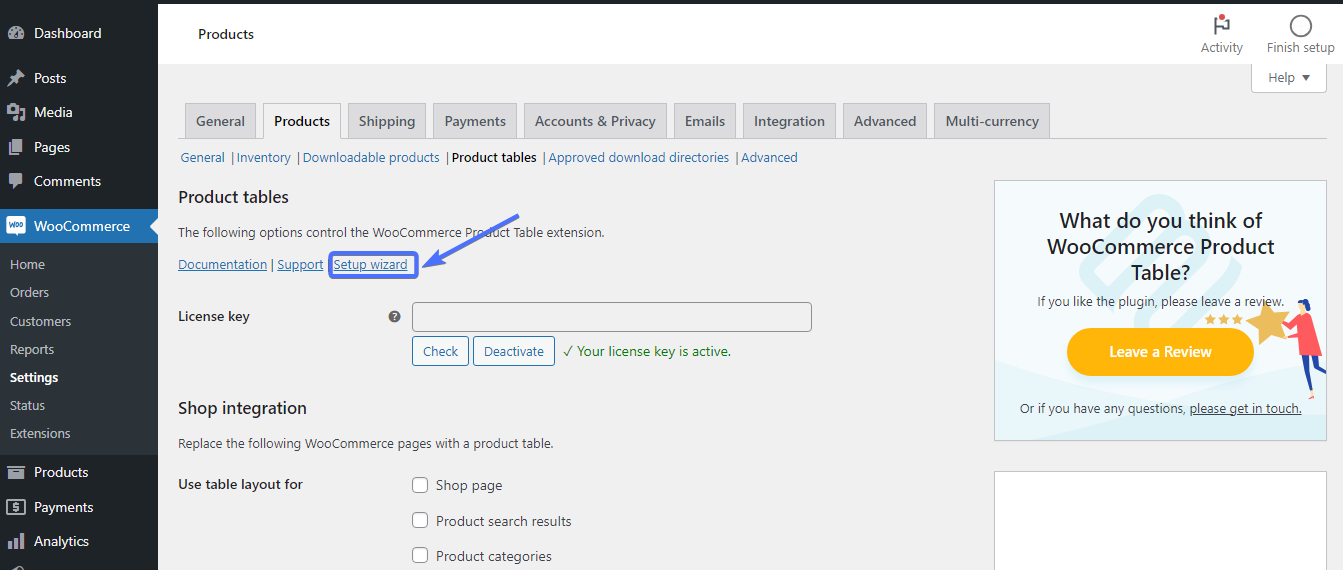
Task: Check the Product search results checkbox
Action: pos(420,520)
